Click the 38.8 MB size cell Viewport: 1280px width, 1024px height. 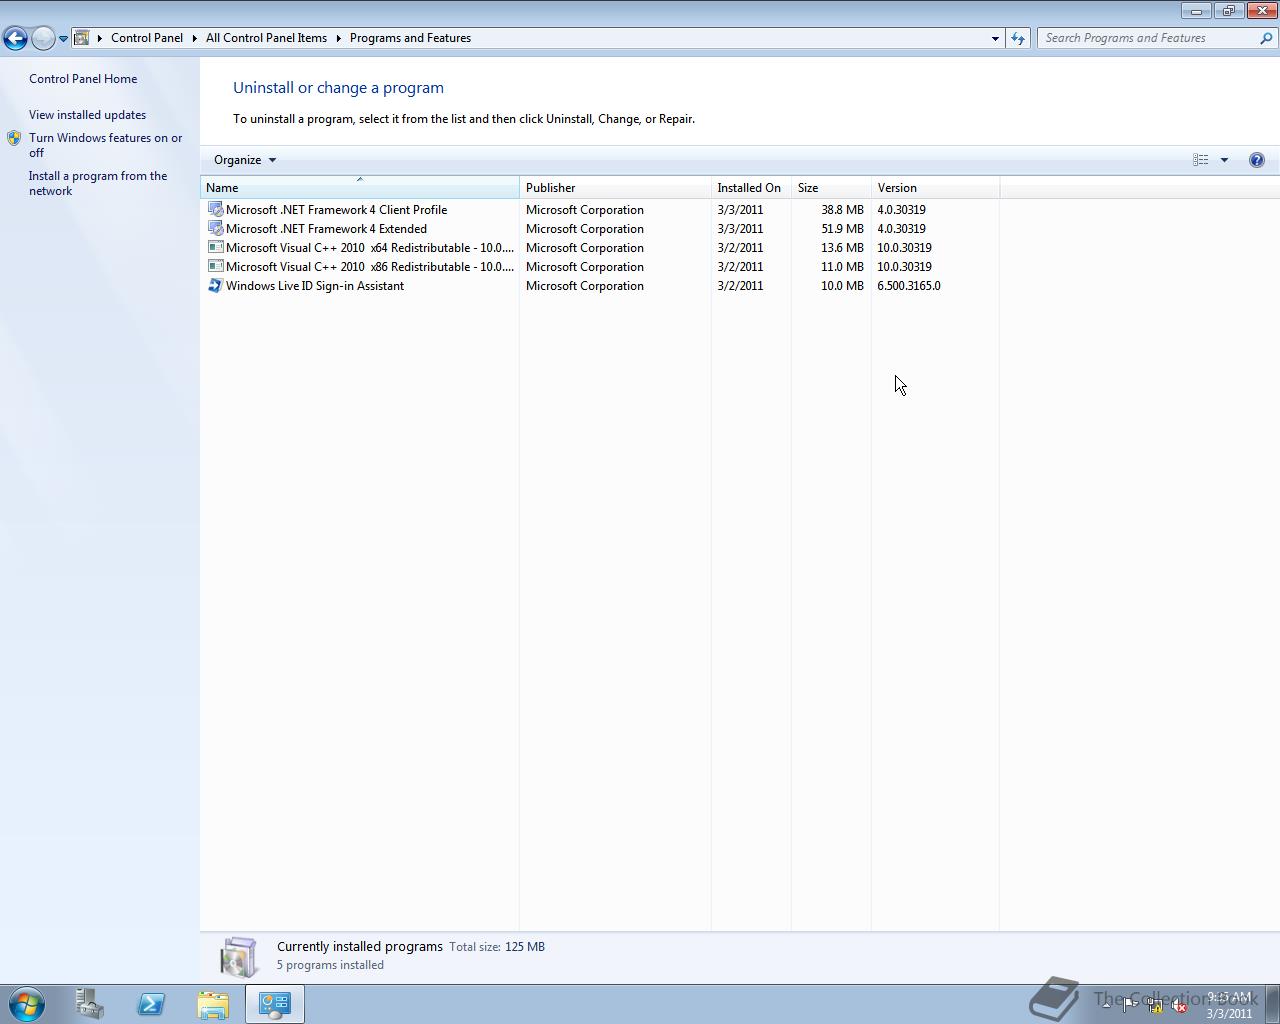842,210
